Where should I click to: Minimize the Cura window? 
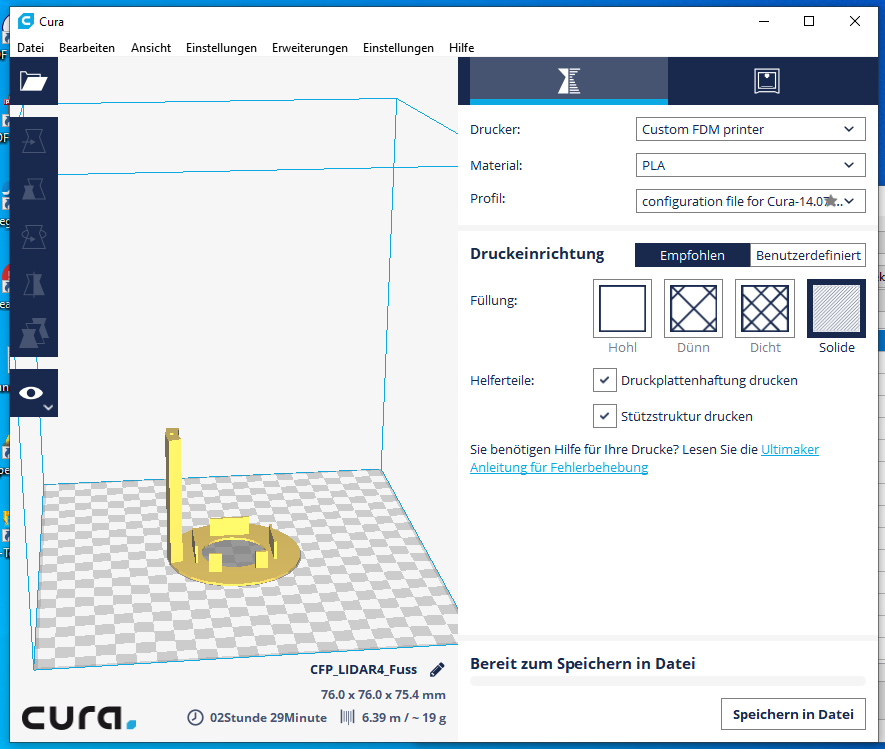pyautogui.click(x=764, y=21)
